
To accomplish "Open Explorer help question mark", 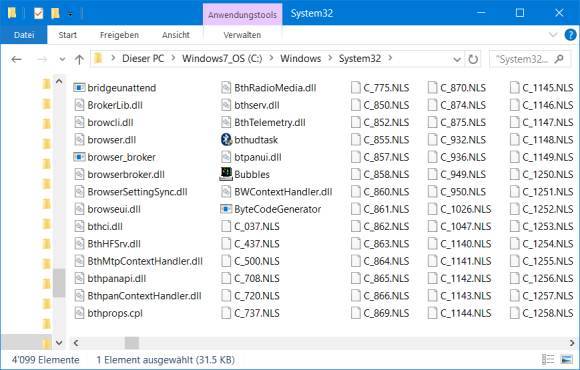I will pyautogui.click(x=570, y=35).
